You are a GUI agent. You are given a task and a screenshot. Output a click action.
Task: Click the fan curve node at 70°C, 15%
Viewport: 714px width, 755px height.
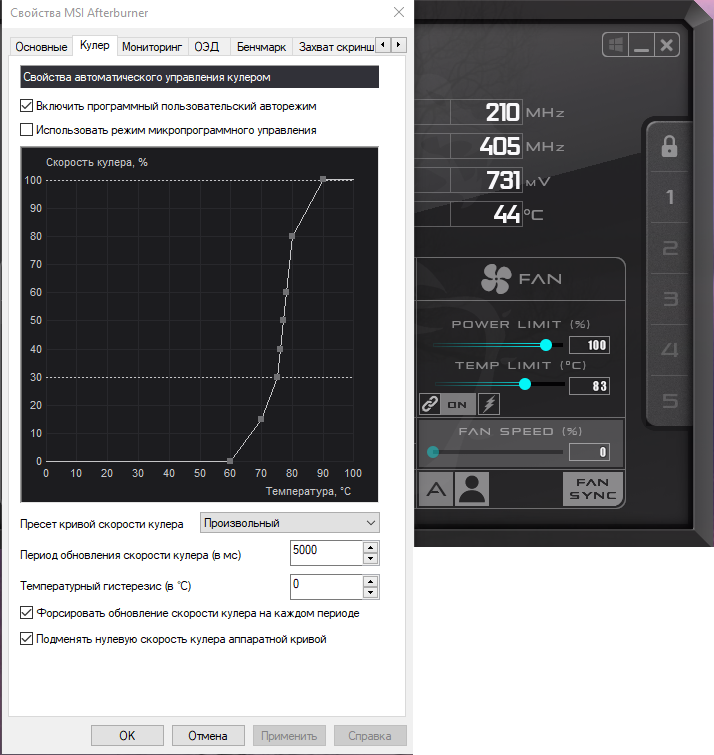point(261,419)
